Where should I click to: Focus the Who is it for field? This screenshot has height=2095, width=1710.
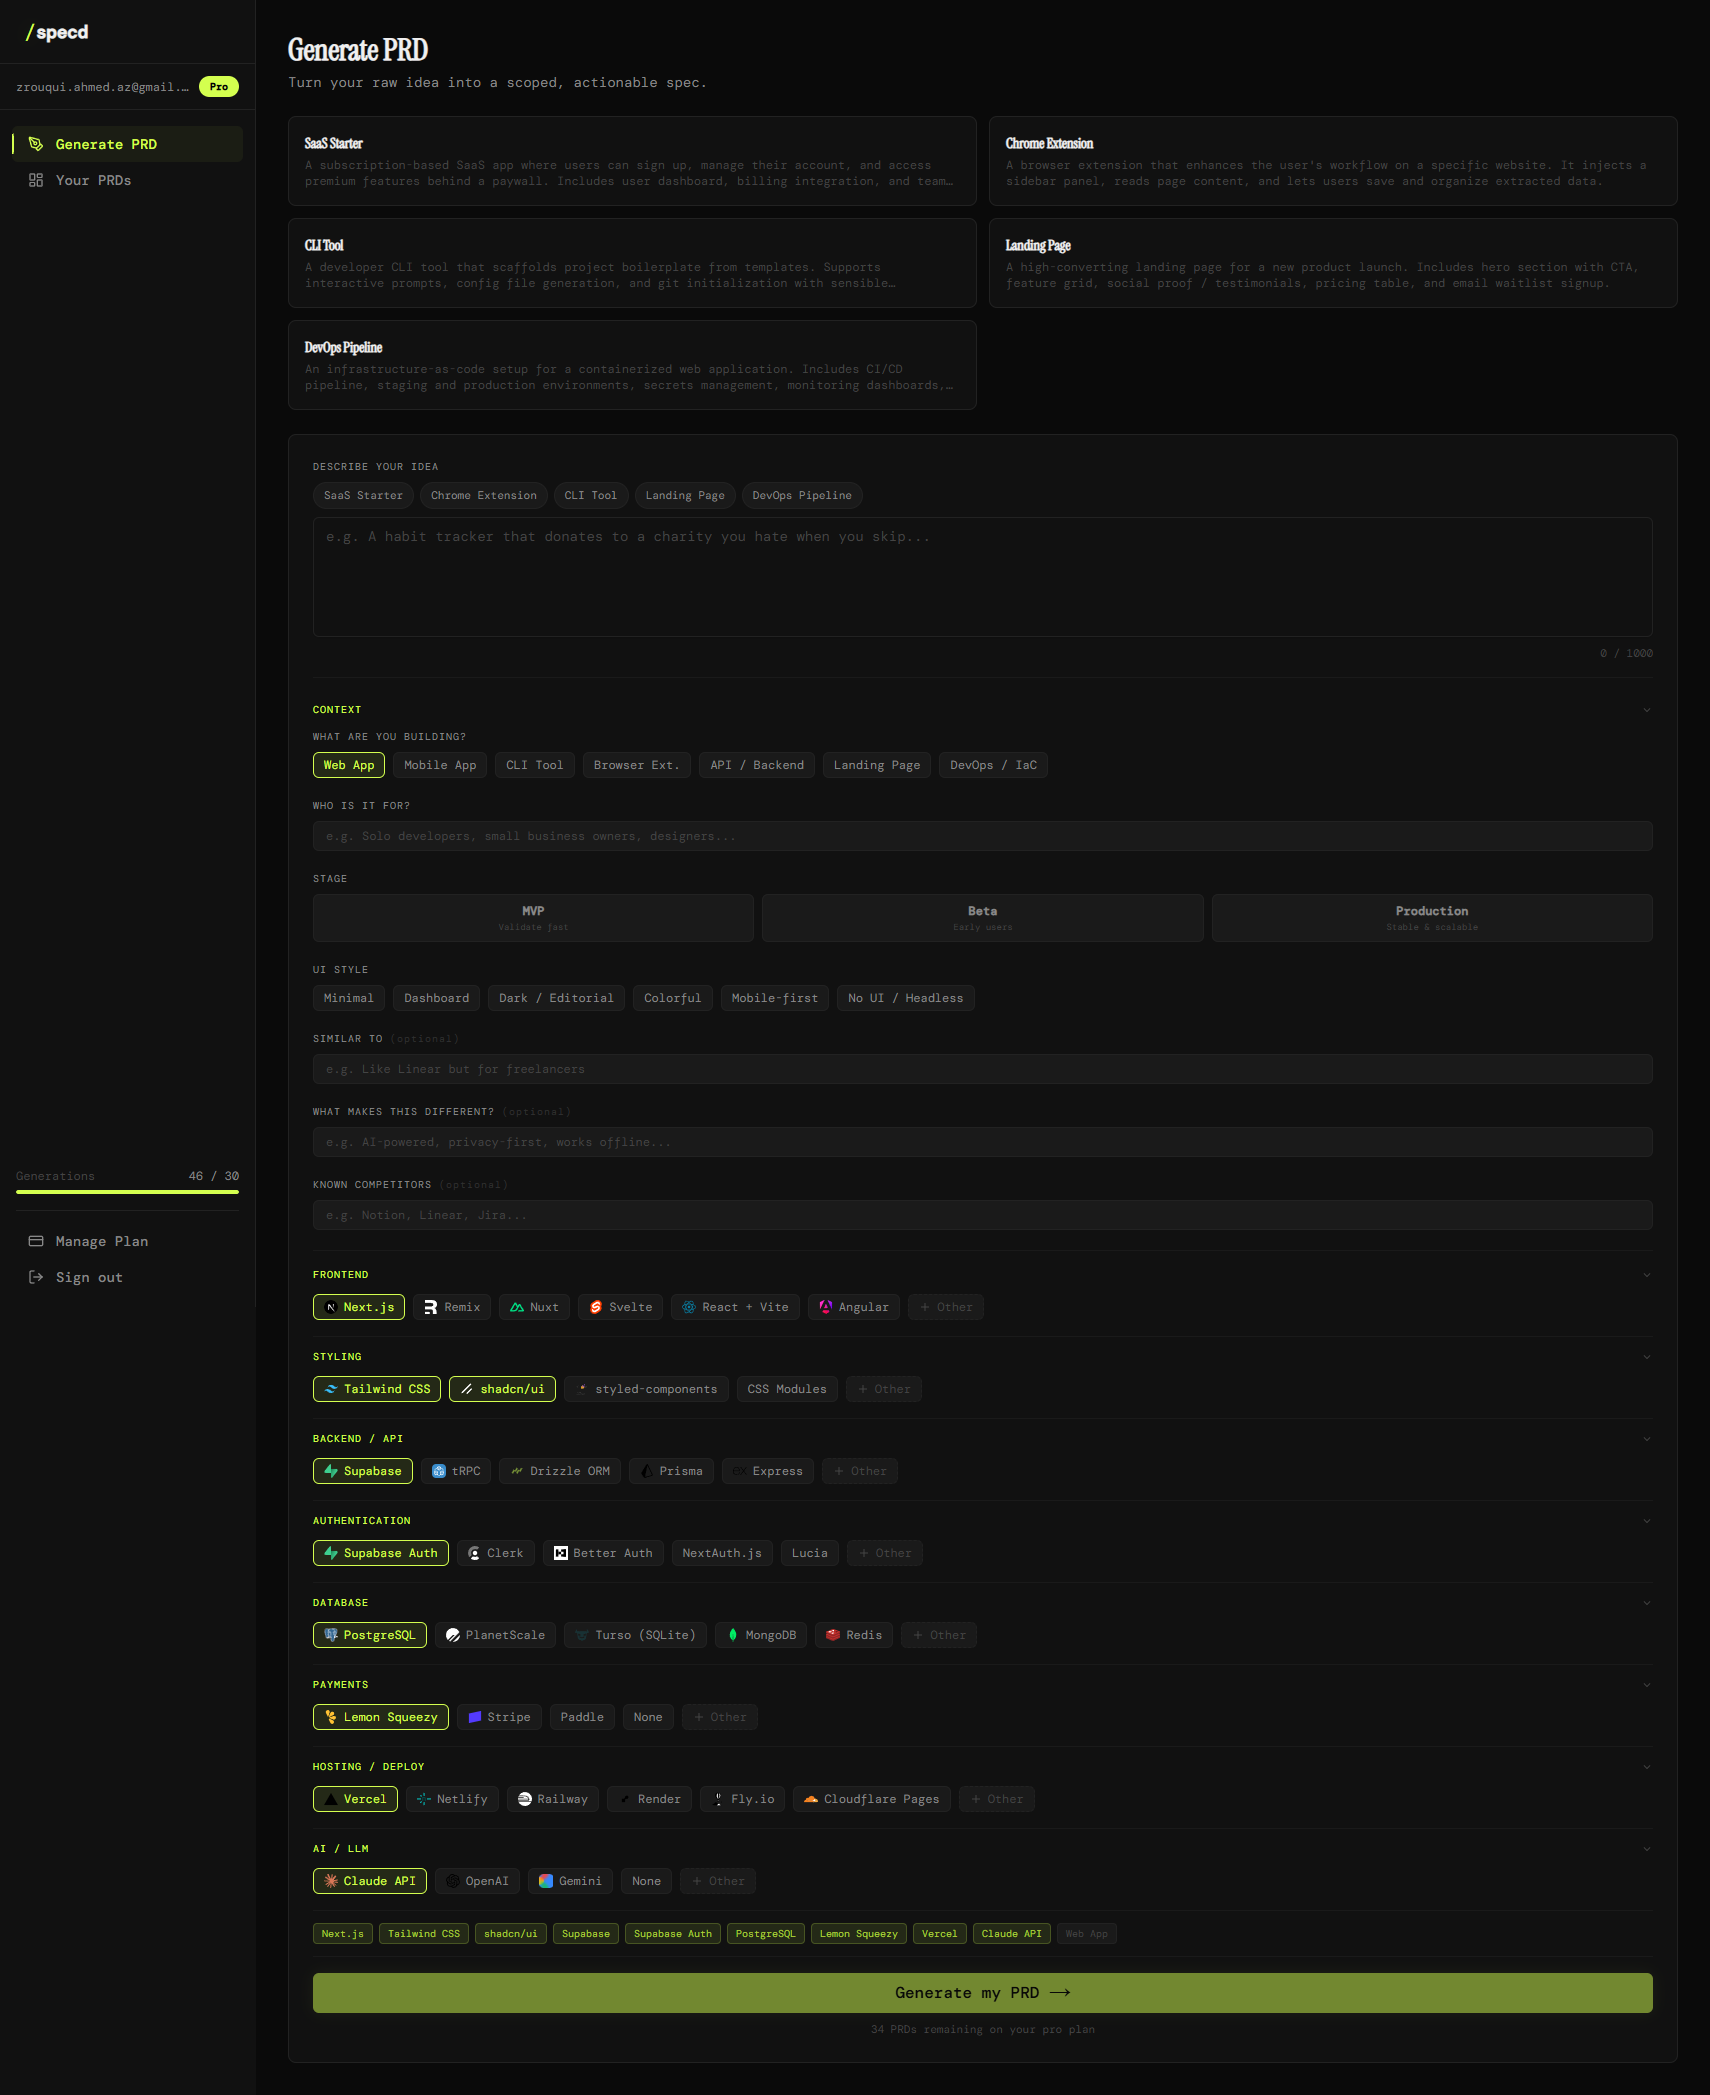point(982,836)
